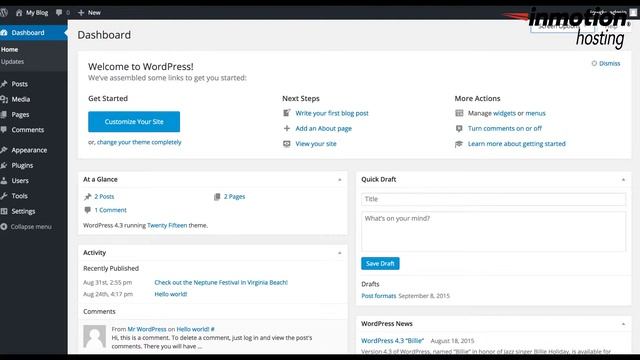Collapse the WordPress News panel

[x=623, y=324]
